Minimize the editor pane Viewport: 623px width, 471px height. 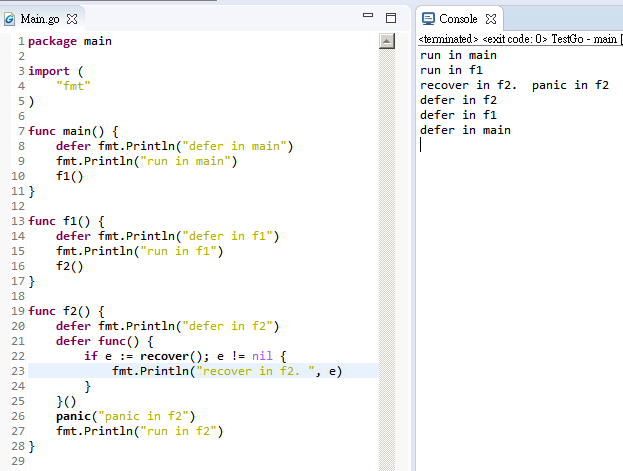tap(367, 17)
